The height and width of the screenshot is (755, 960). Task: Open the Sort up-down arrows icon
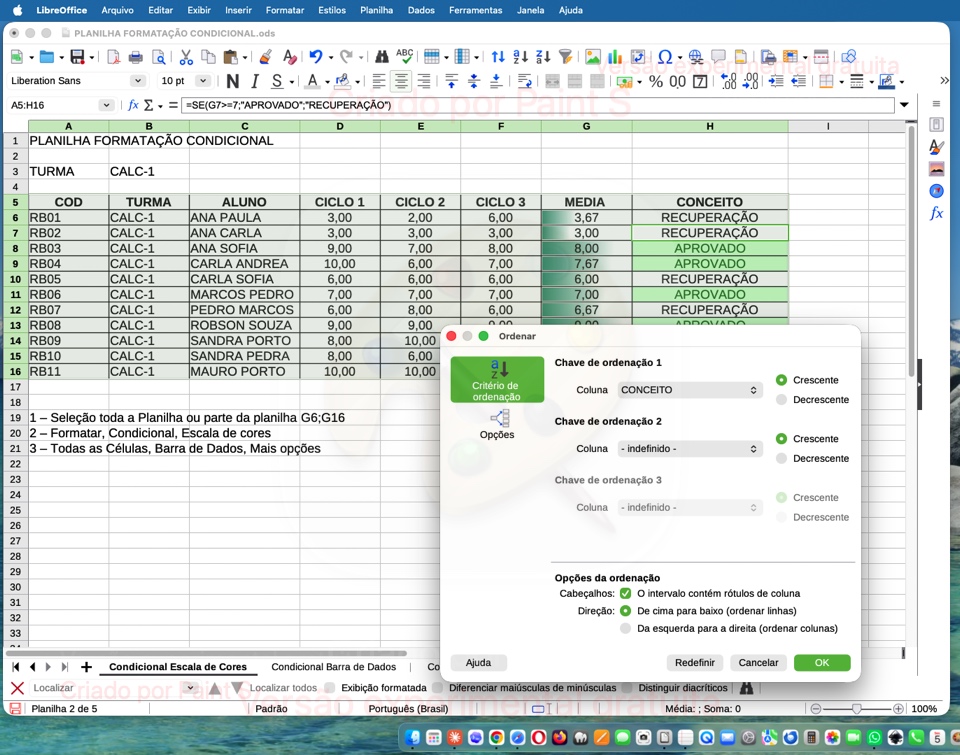[x=498, y=57]
